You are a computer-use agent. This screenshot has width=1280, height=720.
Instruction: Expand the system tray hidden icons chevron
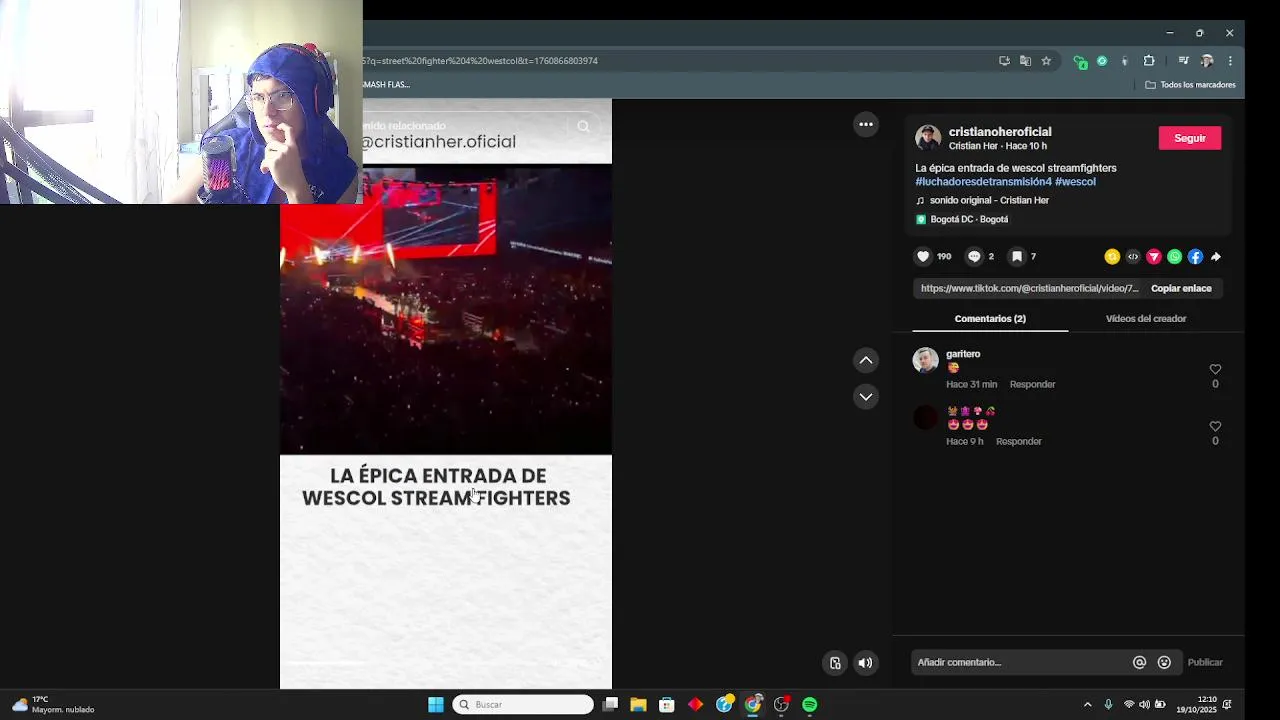point(1088,705)
